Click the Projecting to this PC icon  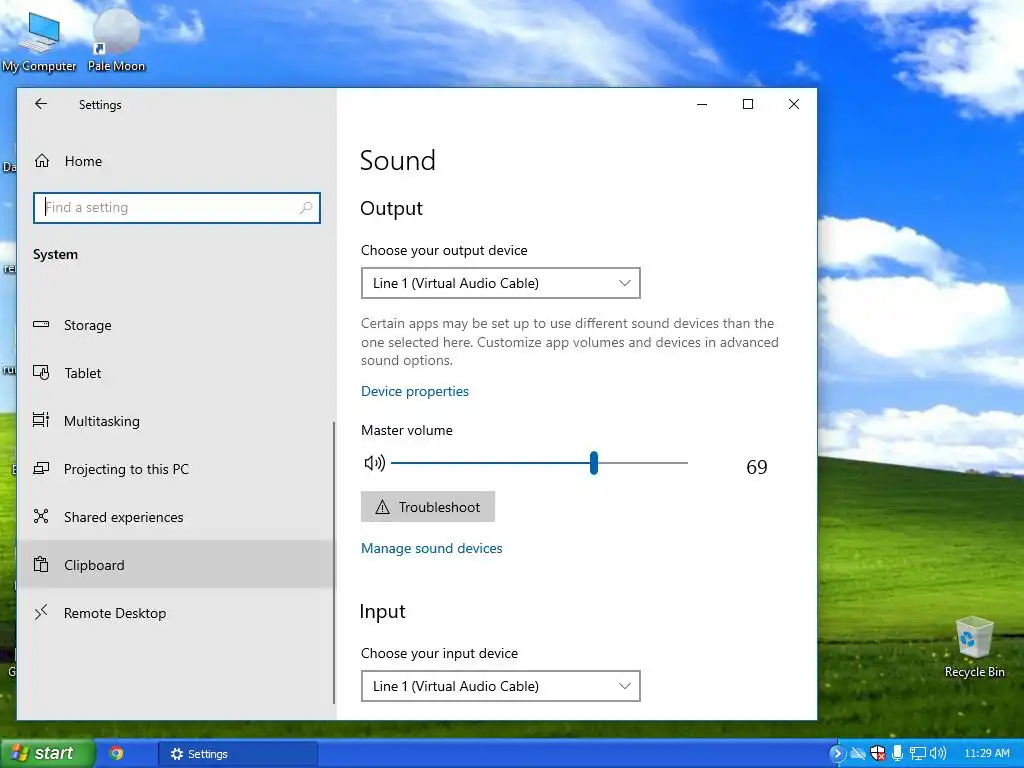coord(41,468)
